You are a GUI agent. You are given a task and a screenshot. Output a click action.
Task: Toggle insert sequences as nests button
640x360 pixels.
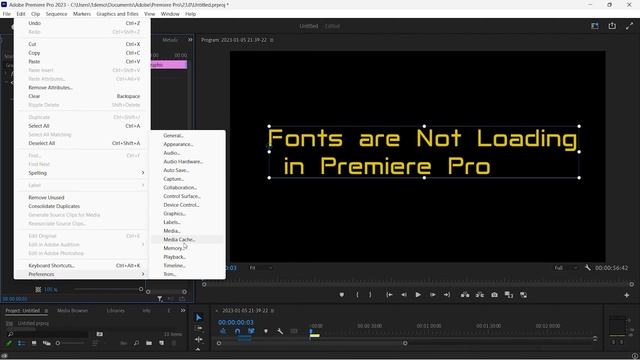click(x=223, y=331)
